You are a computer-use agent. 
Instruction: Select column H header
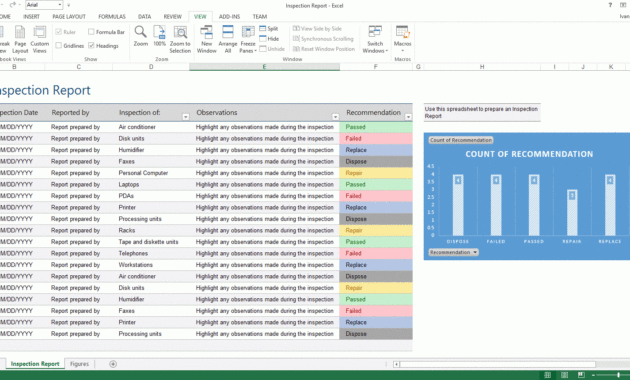point(482,67)
